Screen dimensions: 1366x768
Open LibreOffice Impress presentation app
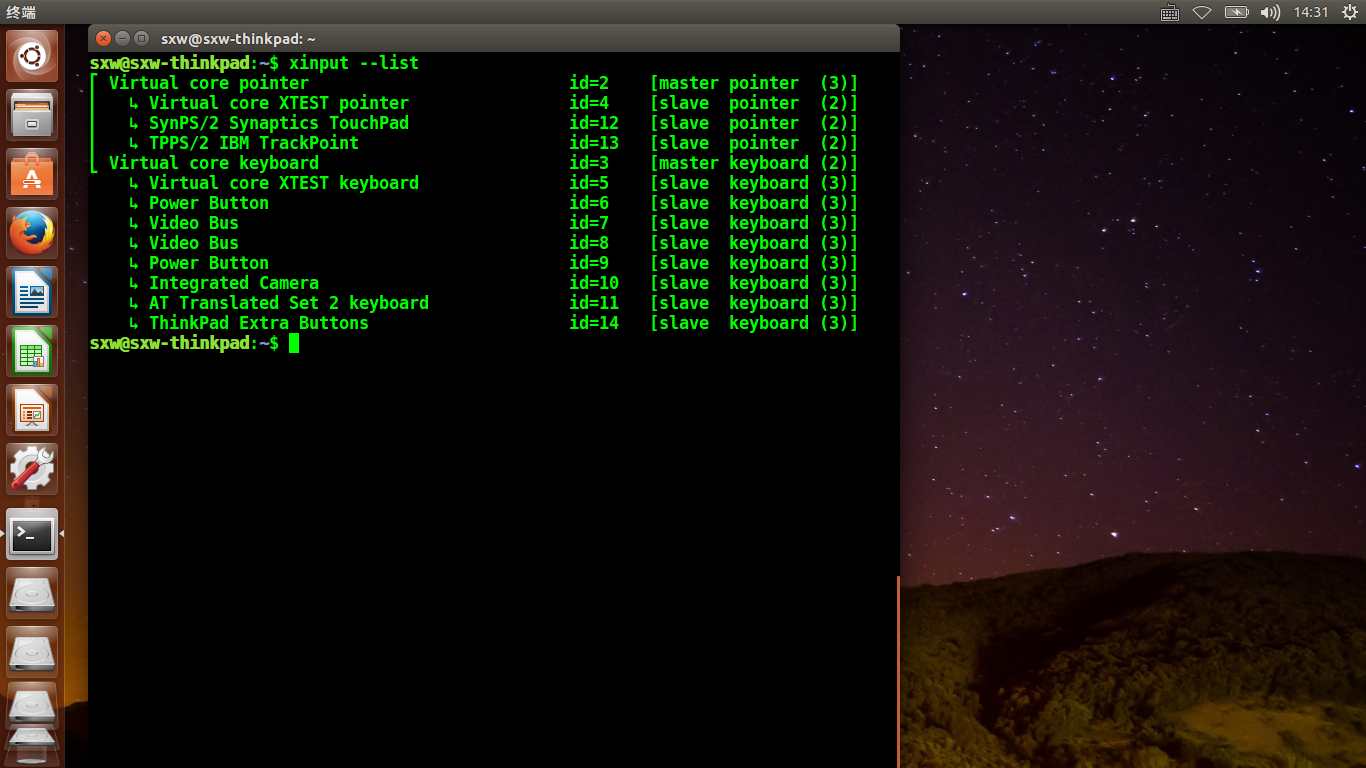[32, 410]
